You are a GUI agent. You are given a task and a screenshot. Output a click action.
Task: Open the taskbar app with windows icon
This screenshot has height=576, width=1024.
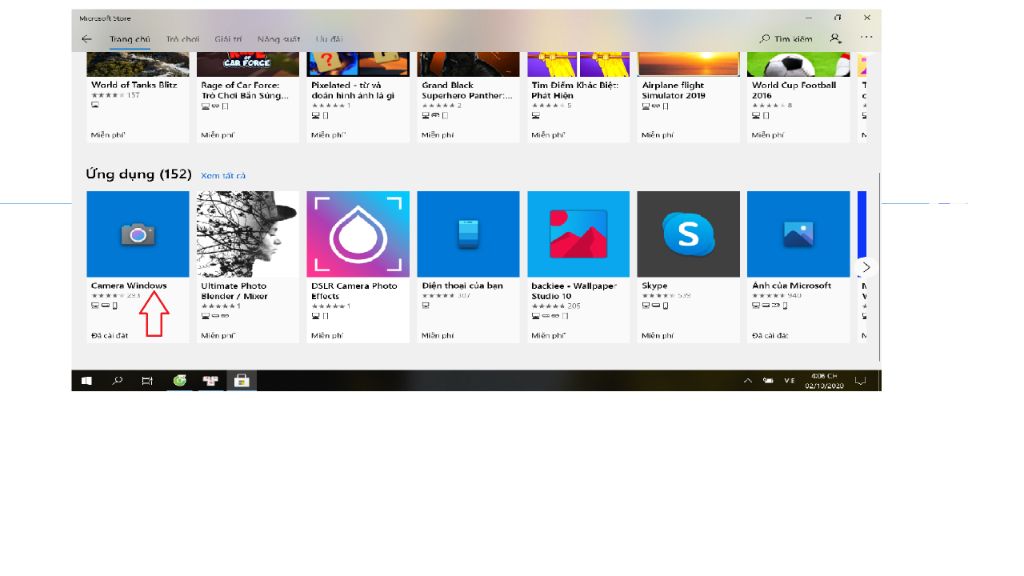click(210, 381)
